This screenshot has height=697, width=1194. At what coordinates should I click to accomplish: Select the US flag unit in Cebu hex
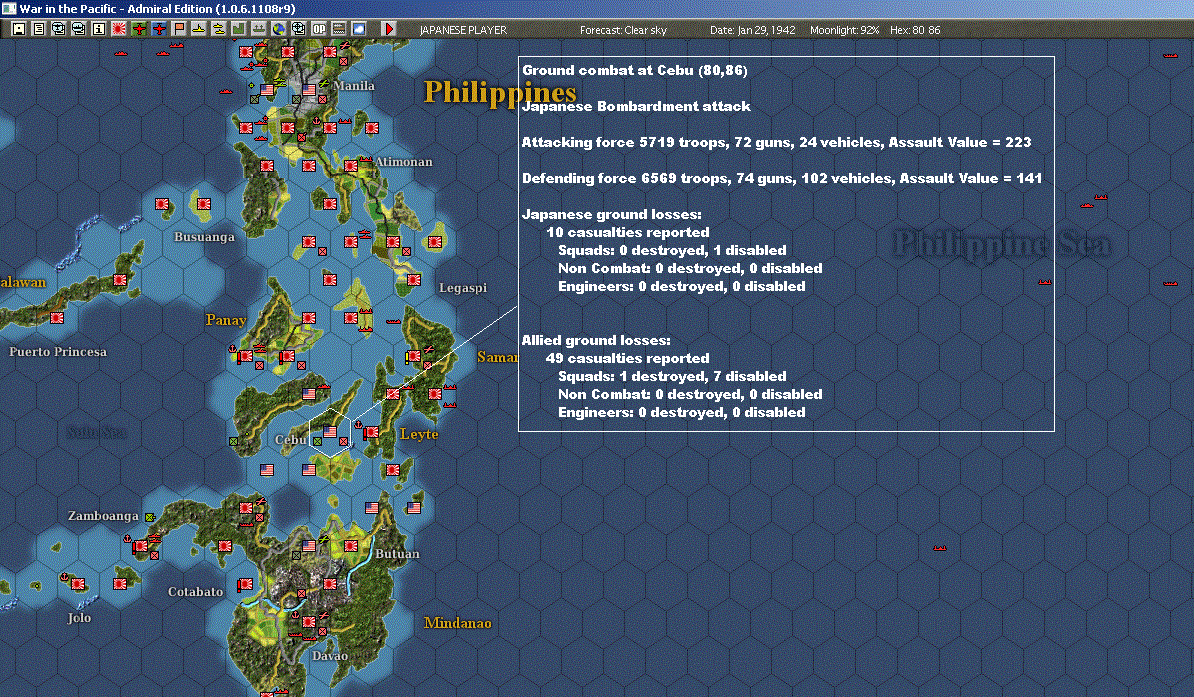point(330,431)
